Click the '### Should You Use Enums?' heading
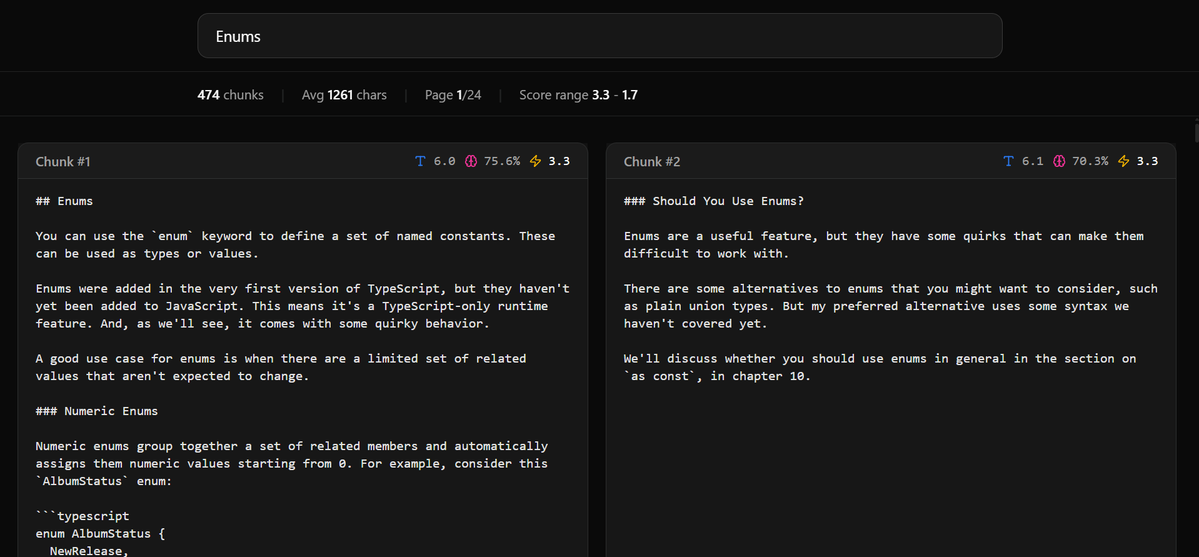 point(713,201)
